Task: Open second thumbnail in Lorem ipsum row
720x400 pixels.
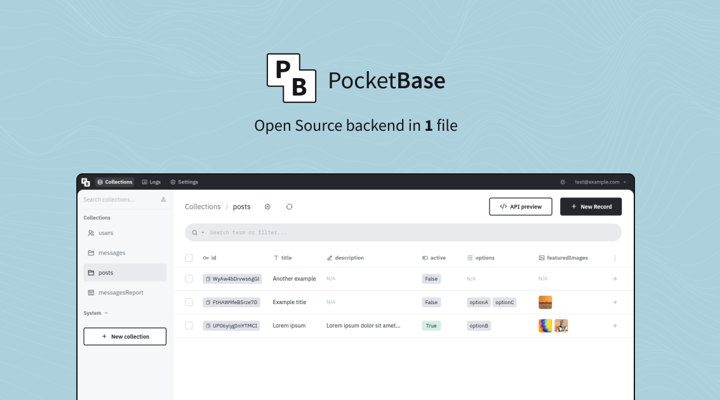Action: 561,326
